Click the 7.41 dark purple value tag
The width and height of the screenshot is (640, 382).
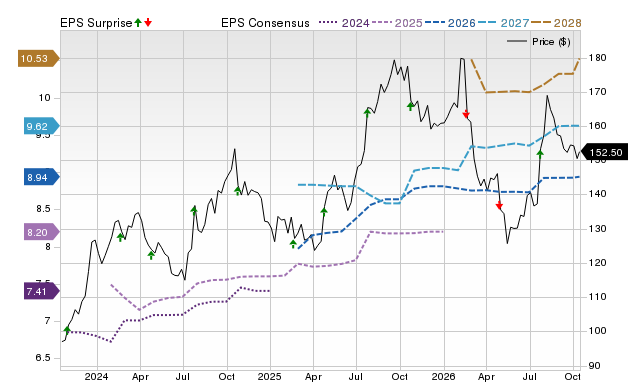pyautogui.click(x=41, y=291)
